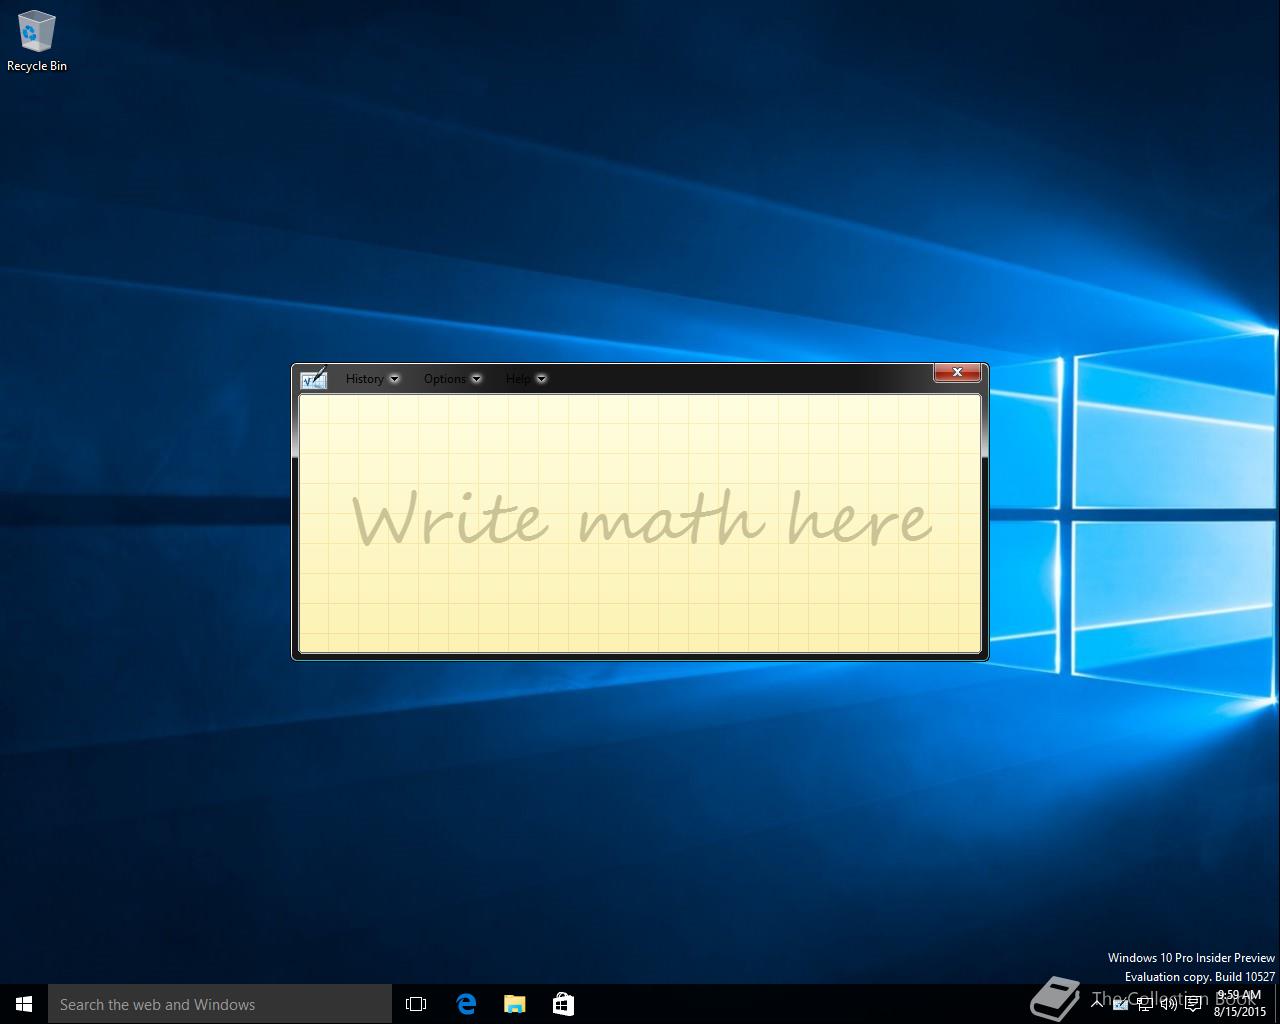Viewport: 1280px width, 1024px height.
Task: Open the volume control in system tray
Action: click(1168, 1004)
